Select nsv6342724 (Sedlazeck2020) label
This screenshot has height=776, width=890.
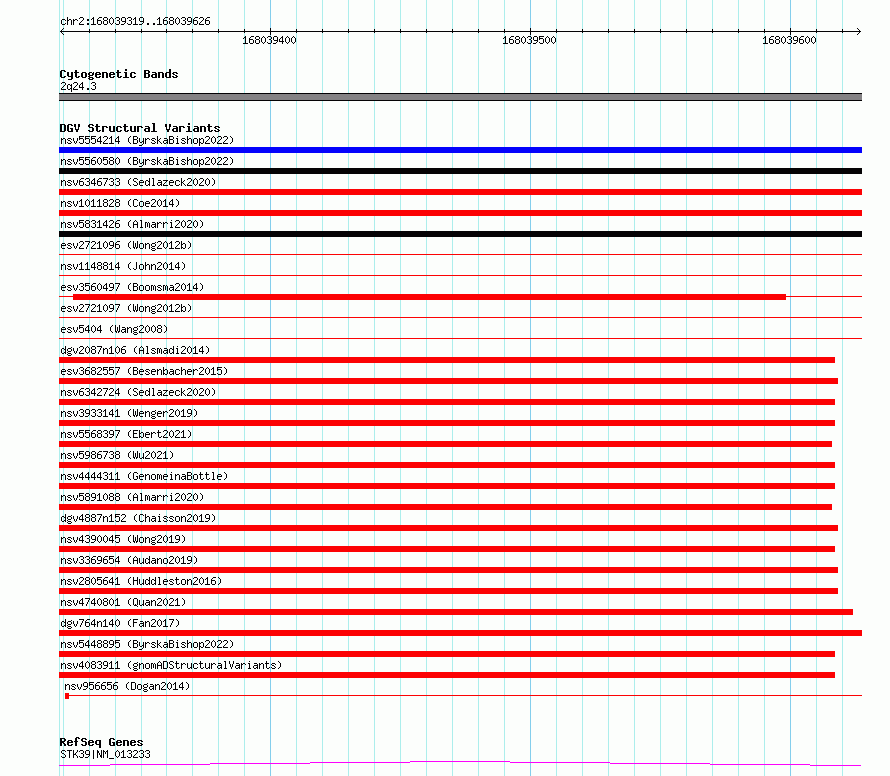pyautogui.click(x=138, y=392)
